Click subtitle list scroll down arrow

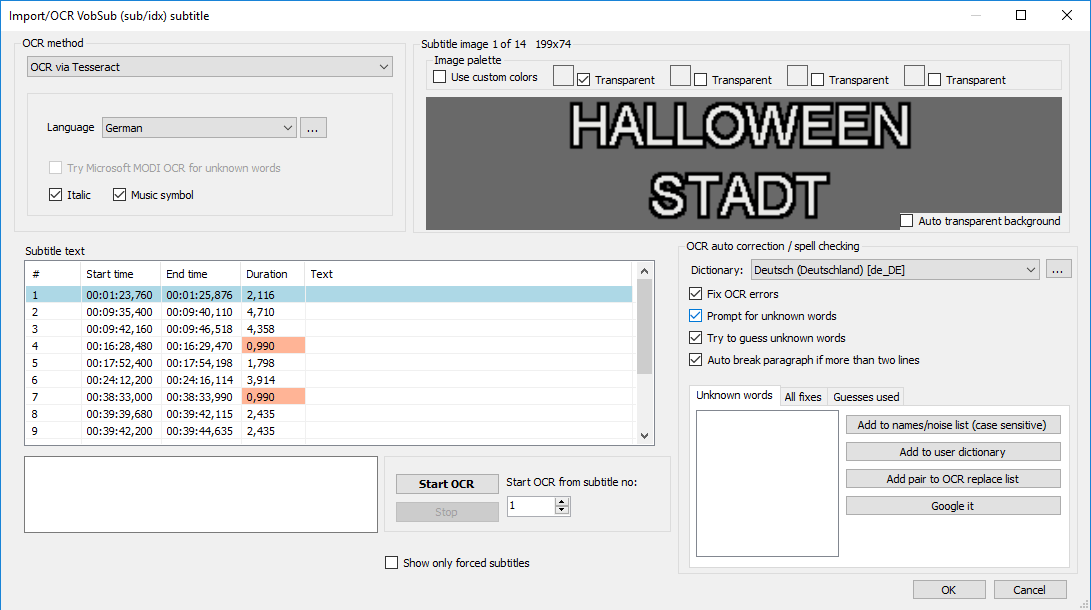click(644, 436)
